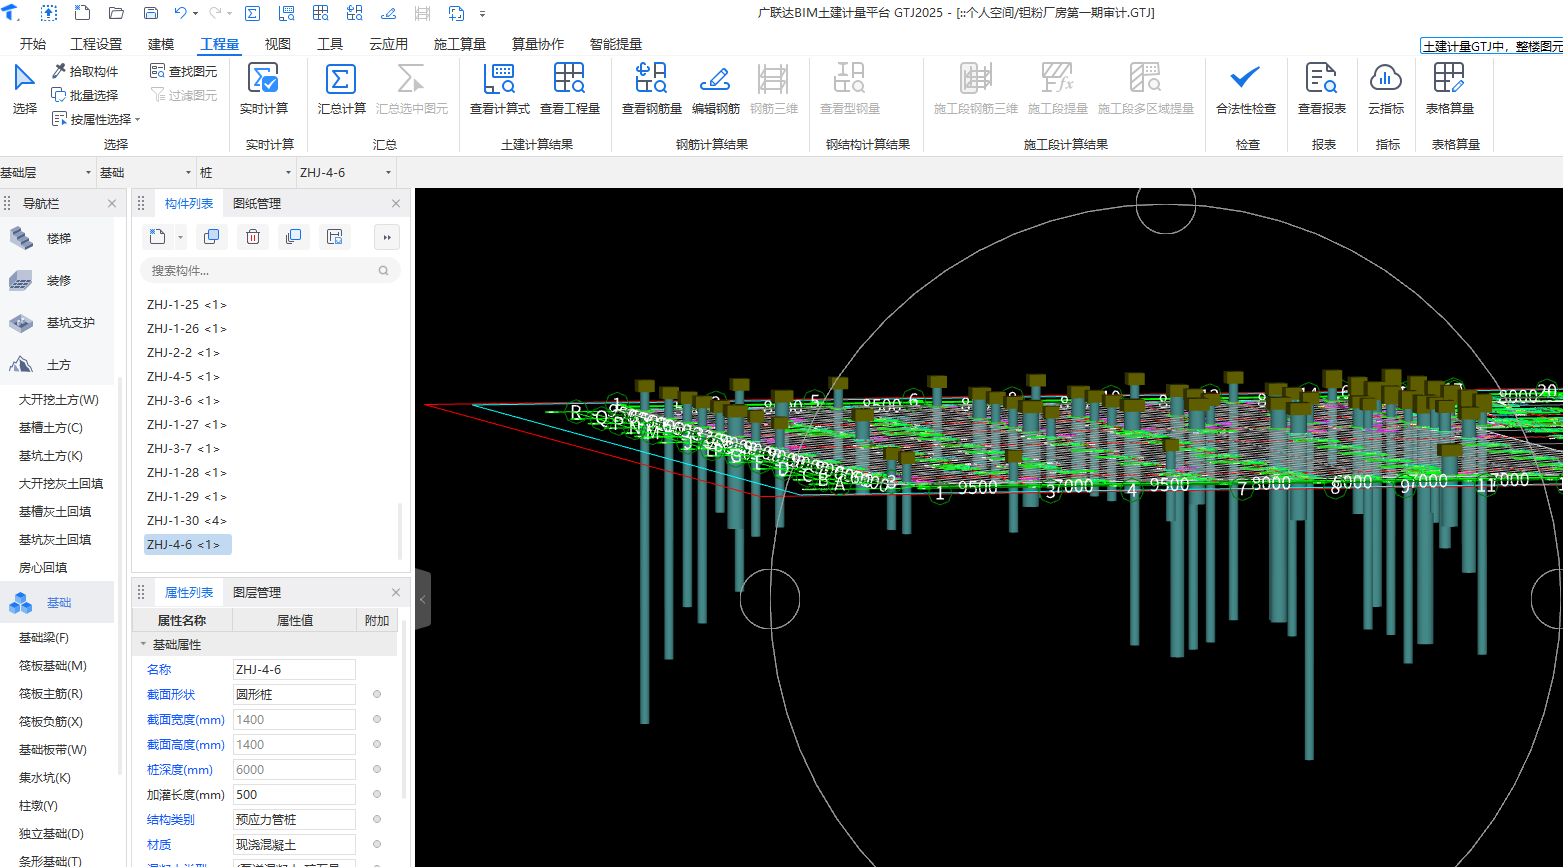
Task: Click the 加灌长度 value field 500
Action: pos(294,795)
